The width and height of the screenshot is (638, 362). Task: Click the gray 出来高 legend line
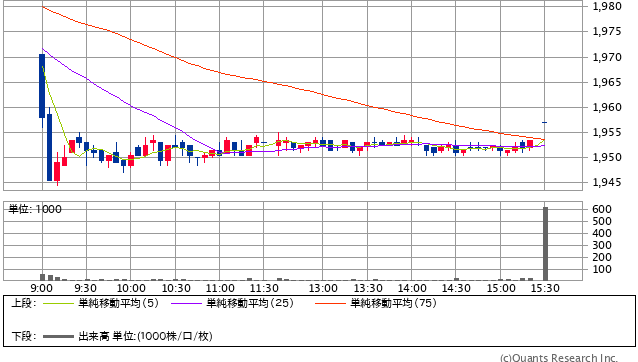pos(58,337)
